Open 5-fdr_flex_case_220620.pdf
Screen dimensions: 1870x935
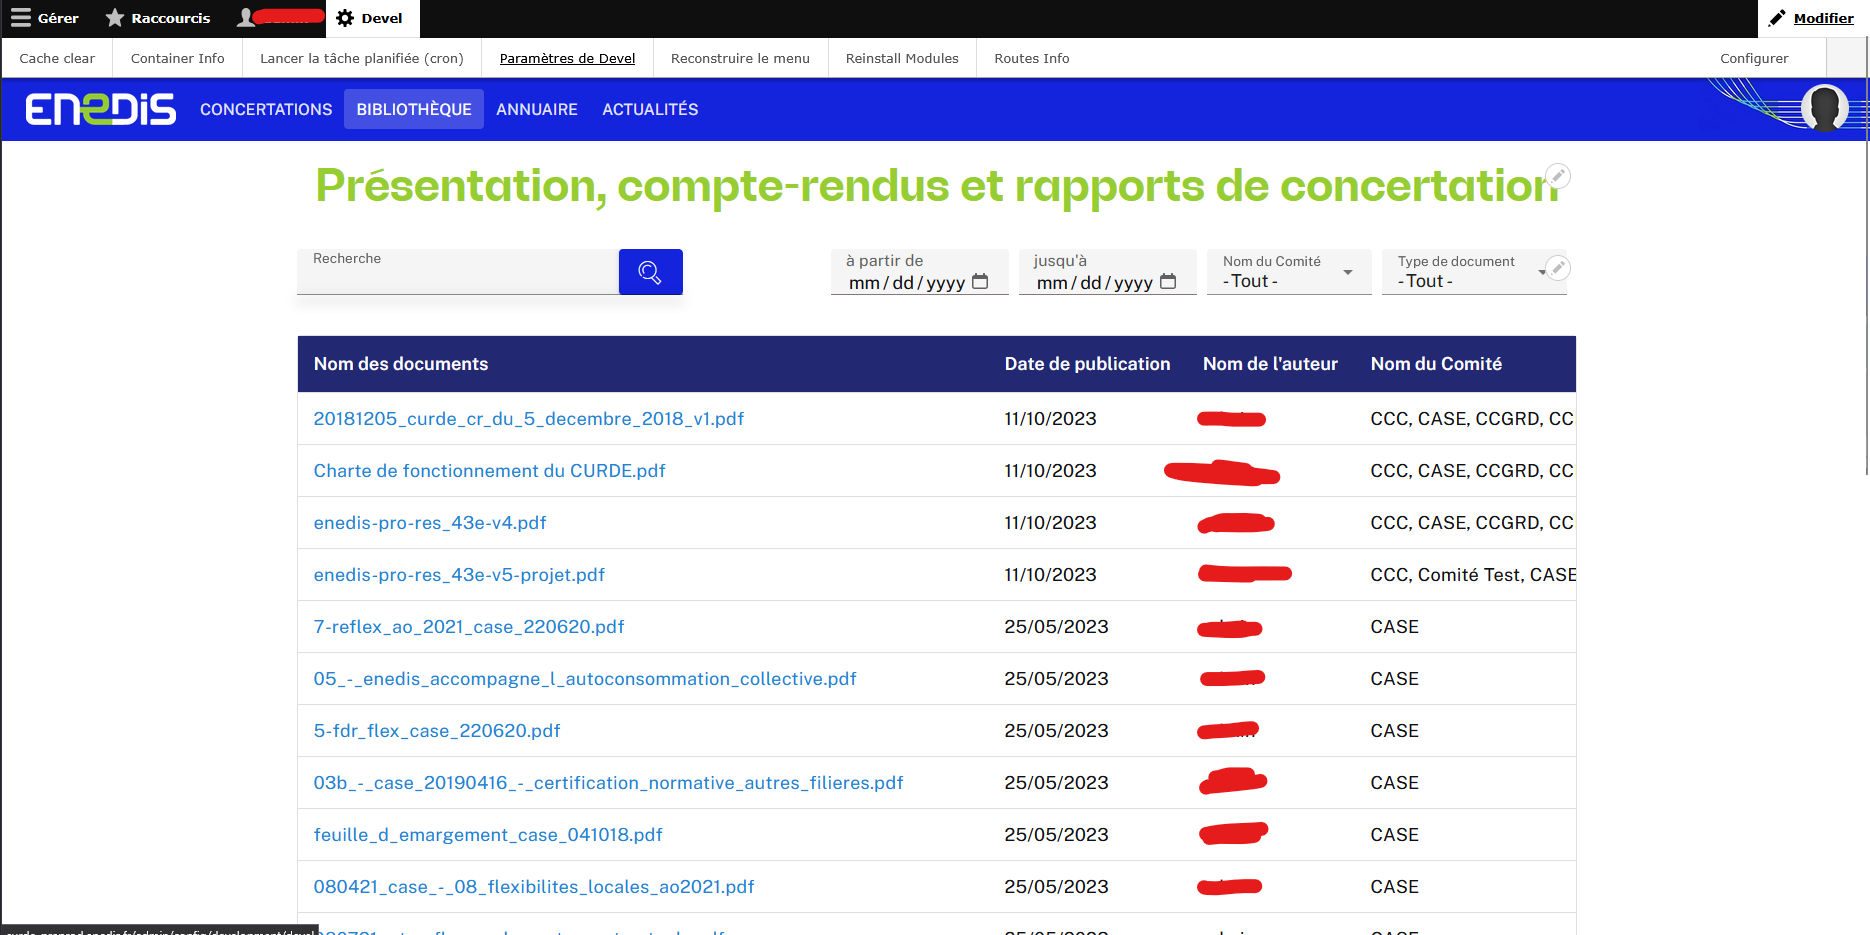coord(437,731)
